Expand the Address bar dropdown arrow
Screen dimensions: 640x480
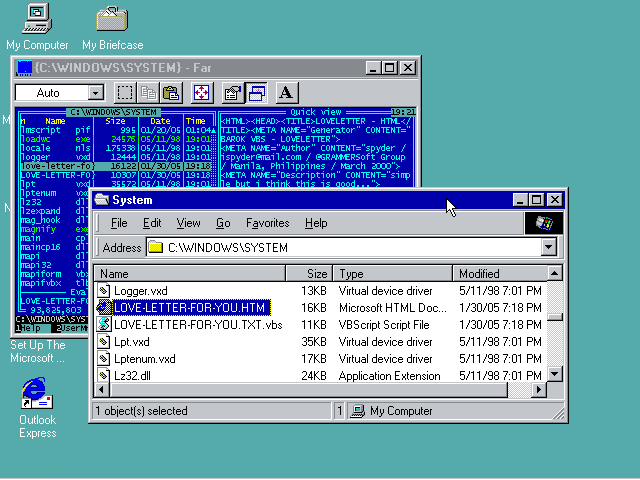(549, 247)
